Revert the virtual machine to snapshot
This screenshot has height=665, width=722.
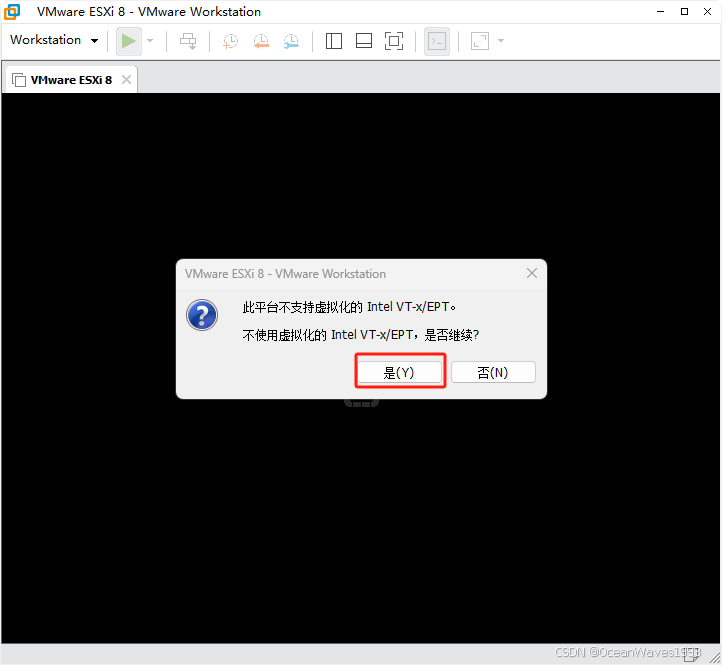pos(261,41)
